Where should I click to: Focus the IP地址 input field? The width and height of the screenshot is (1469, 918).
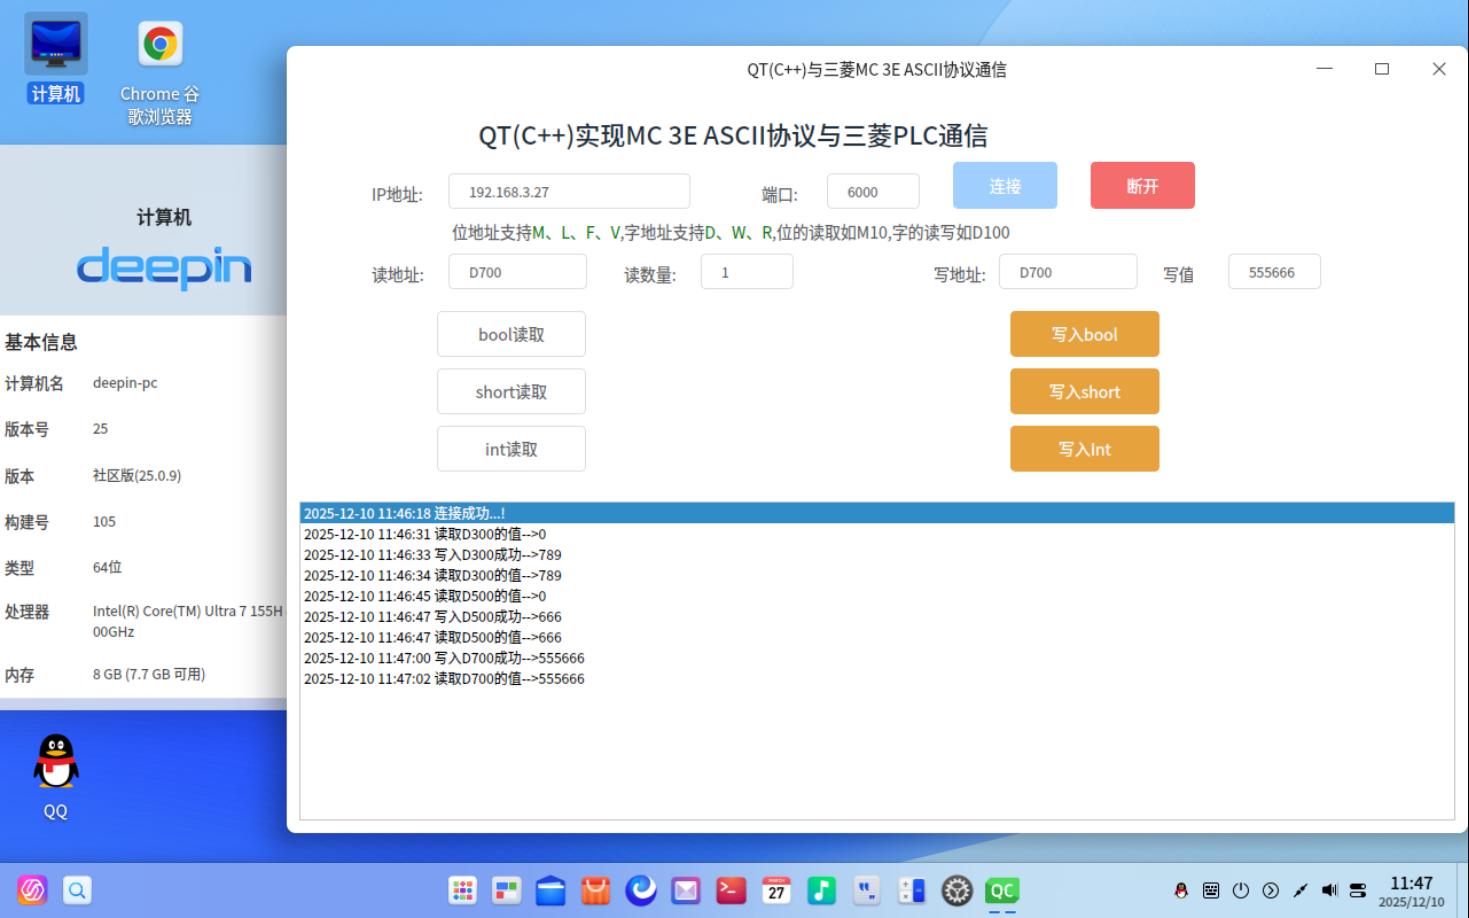(569, 191)
